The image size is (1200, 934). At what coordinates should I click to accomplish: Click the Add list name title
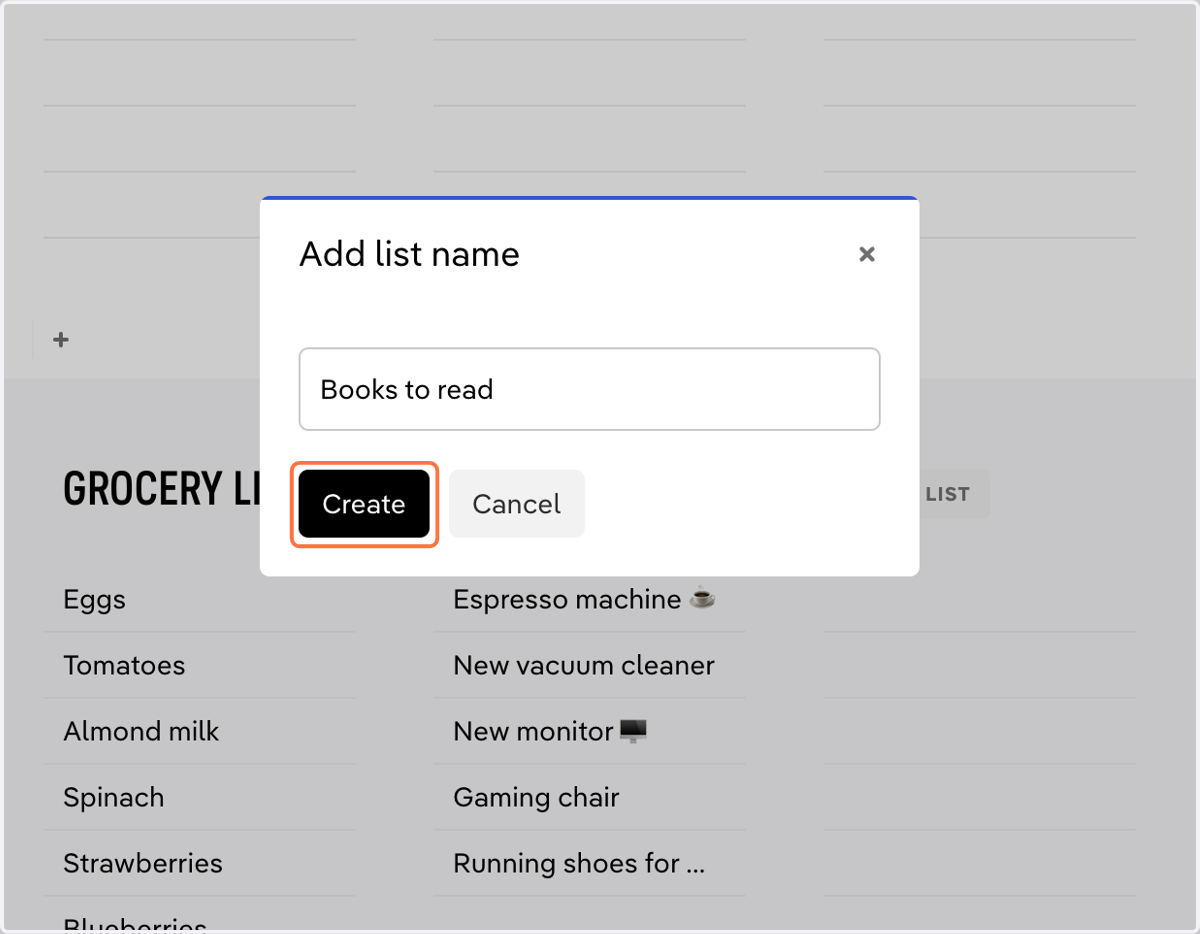coord(409,254)
